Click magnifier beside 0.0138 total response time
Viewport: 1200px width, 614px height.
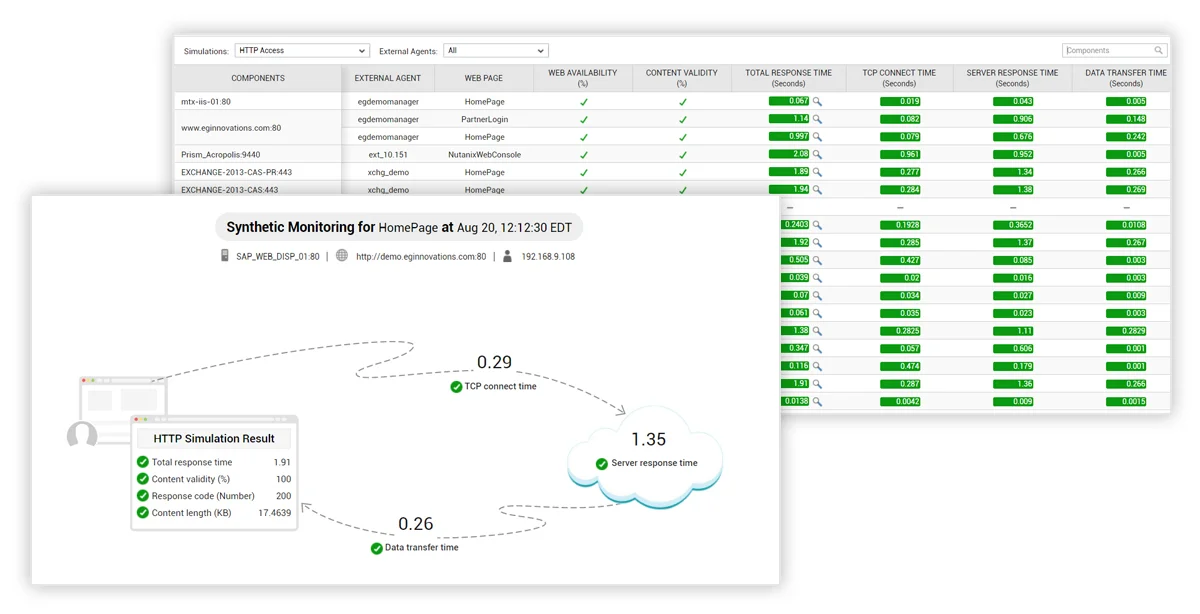(817, 401)
